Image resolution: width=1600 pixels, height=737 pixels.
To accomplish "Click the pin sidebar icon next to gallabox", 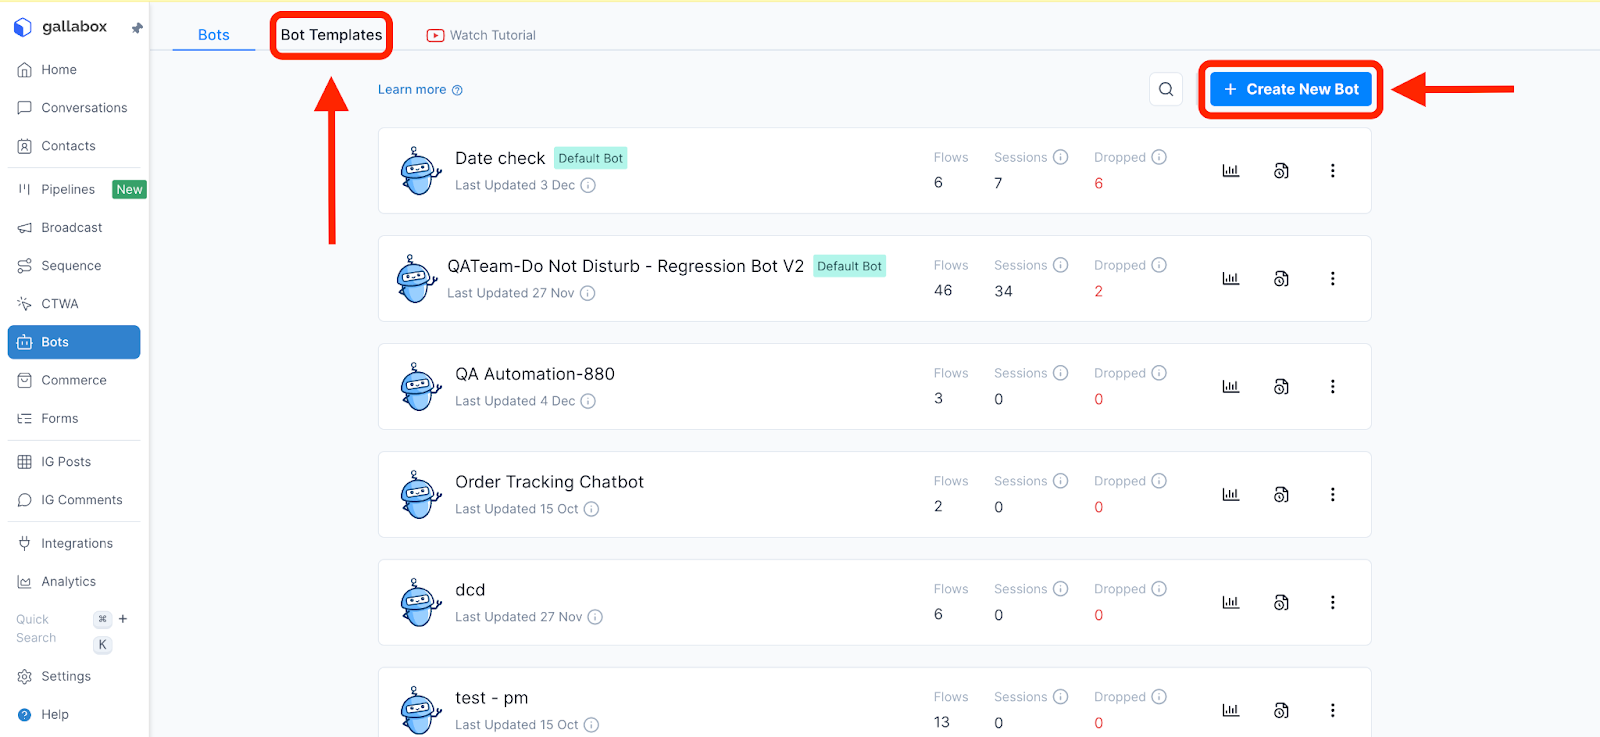I will tap(137, 28).
